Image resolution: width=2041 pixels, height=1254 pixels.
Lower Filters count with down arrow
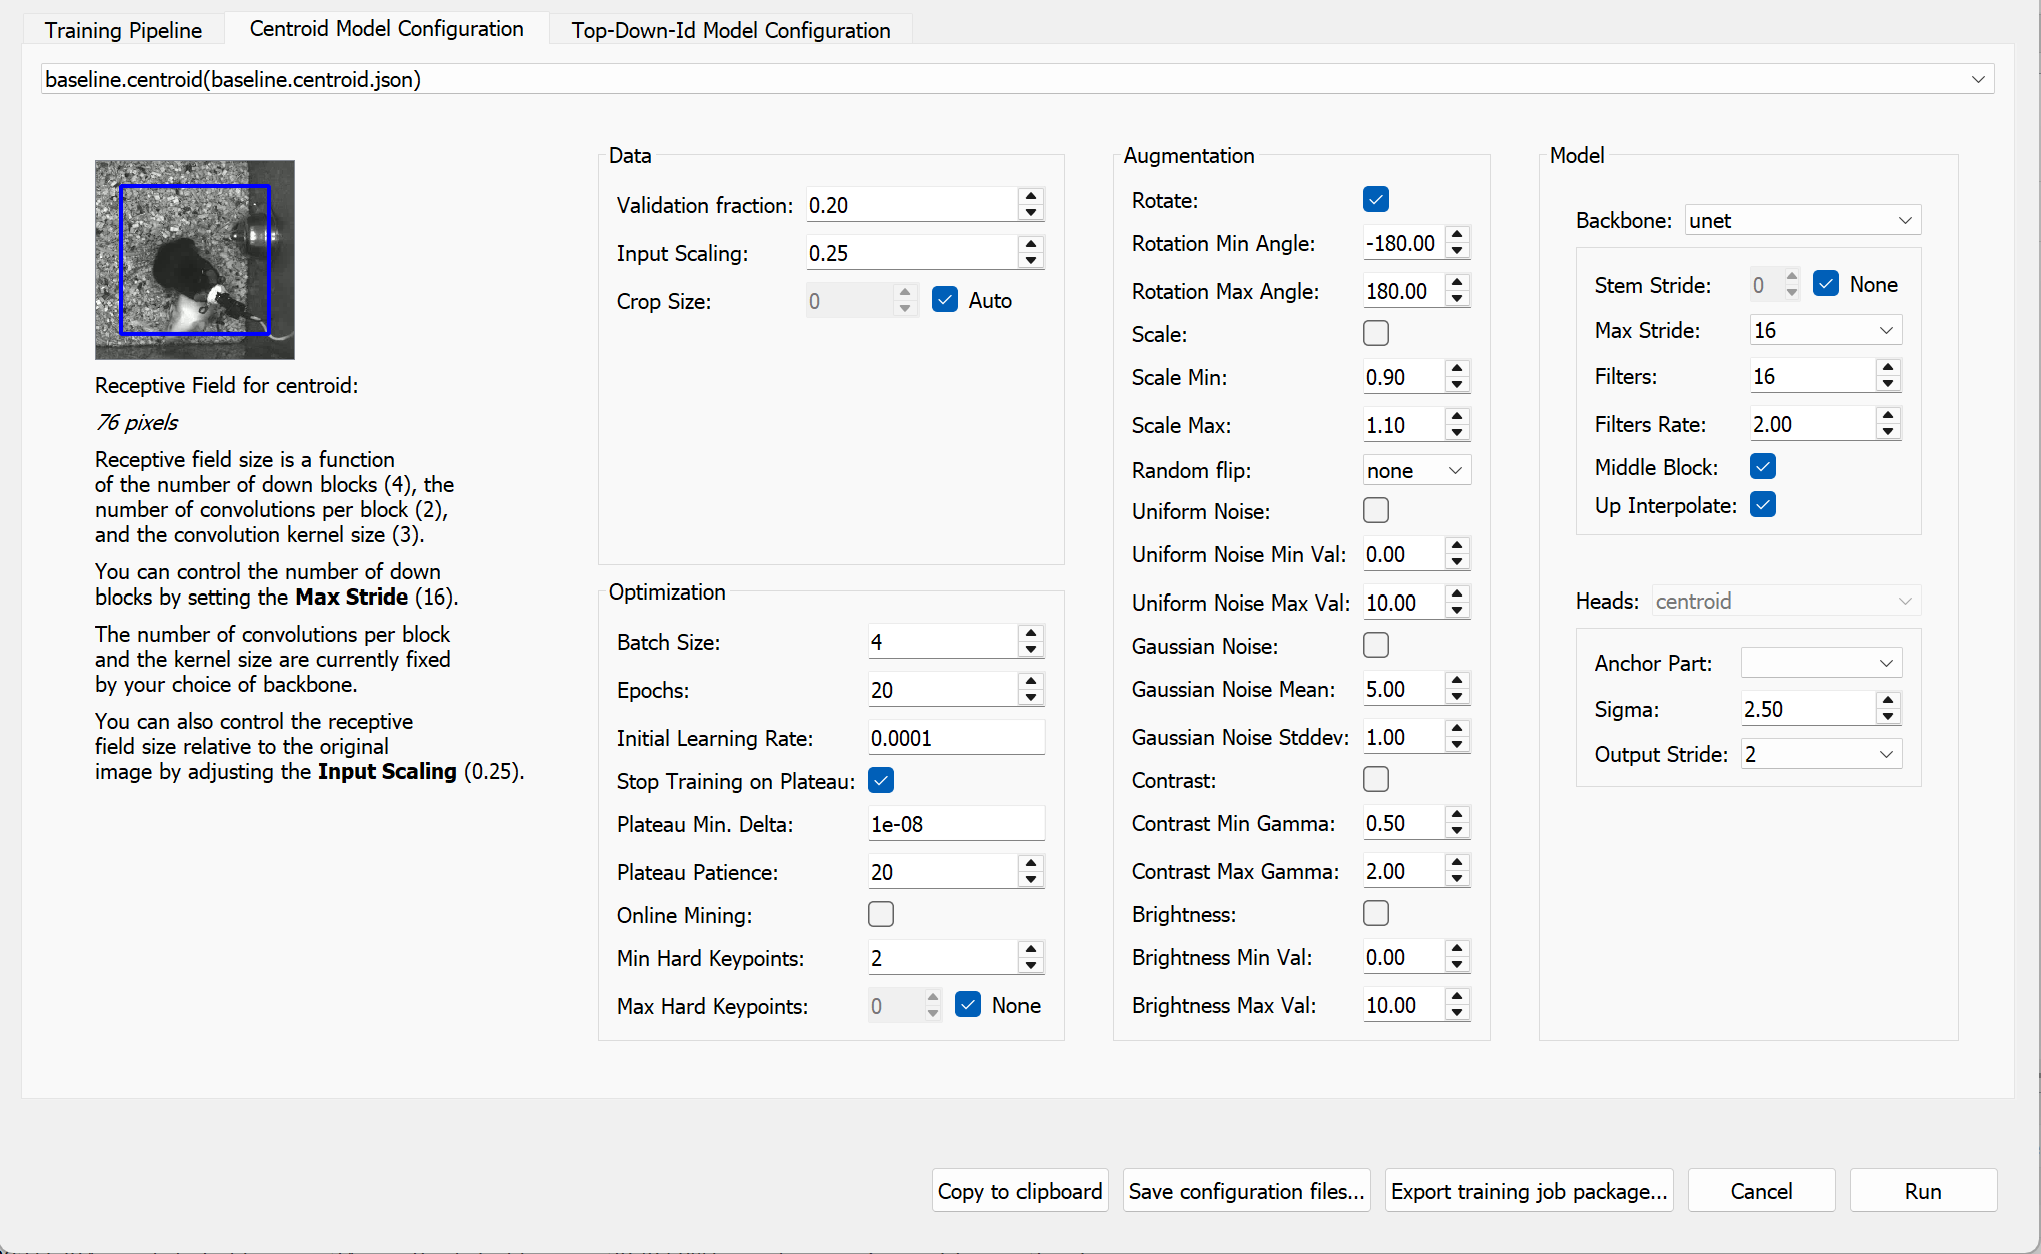[1888, 385]
